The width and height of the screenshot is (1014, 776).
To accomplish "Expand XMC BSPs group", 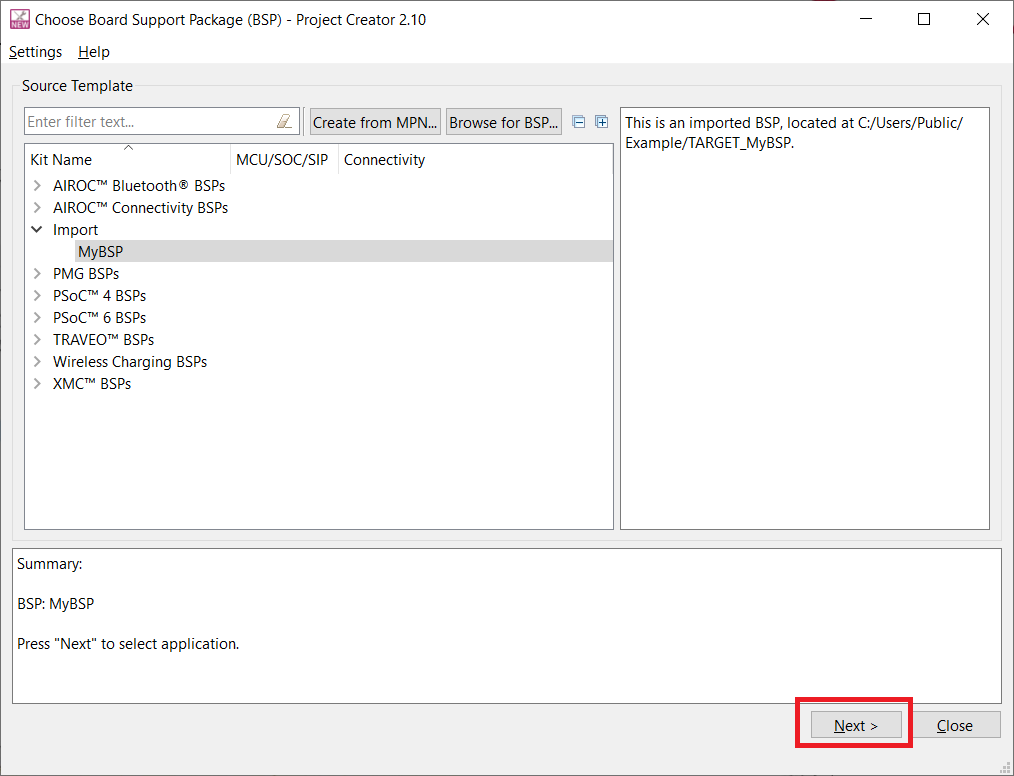I will point(38,383).
